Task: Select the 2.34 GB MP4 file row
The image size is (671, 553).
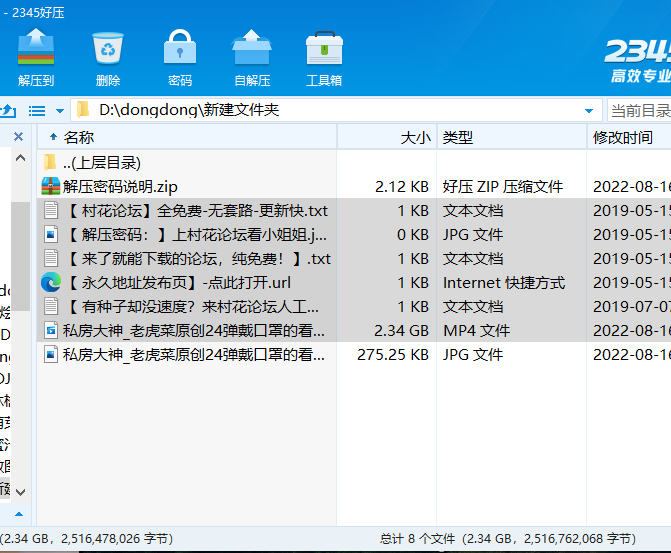Action: tap(193, 331)
